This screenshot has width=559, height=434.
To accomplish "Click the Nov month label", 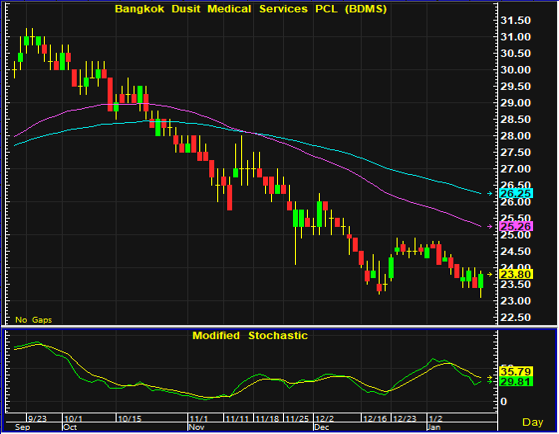I will [196, 427].
